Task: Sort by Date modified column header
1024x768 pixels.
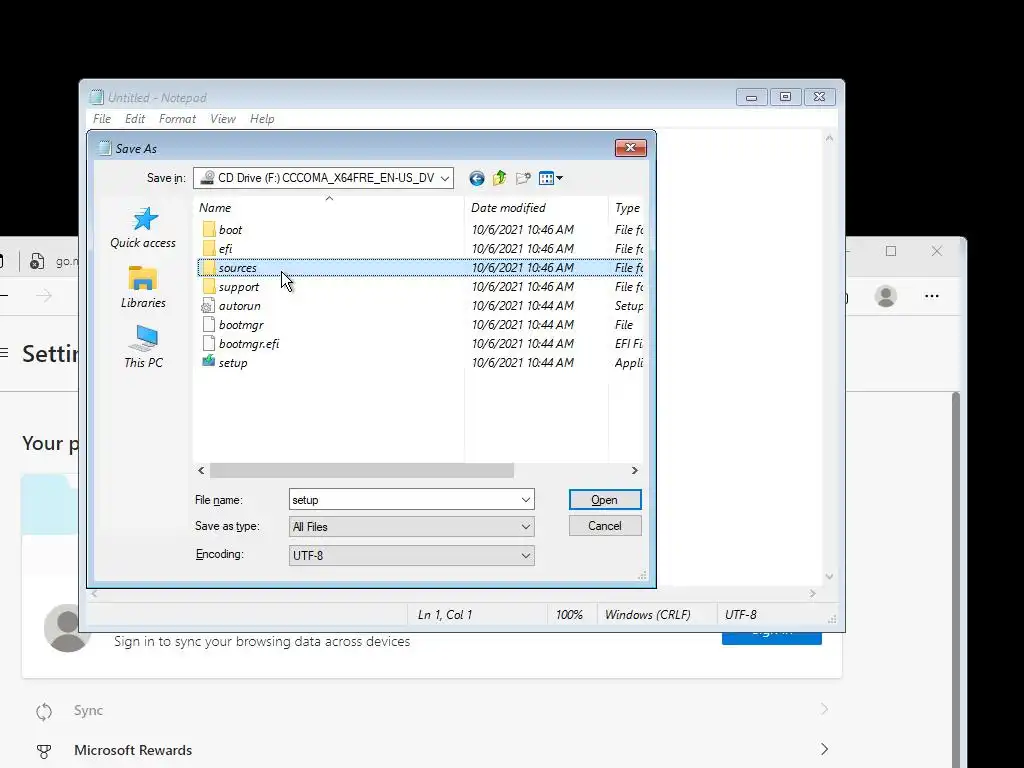Action: [x=536, y=208]
